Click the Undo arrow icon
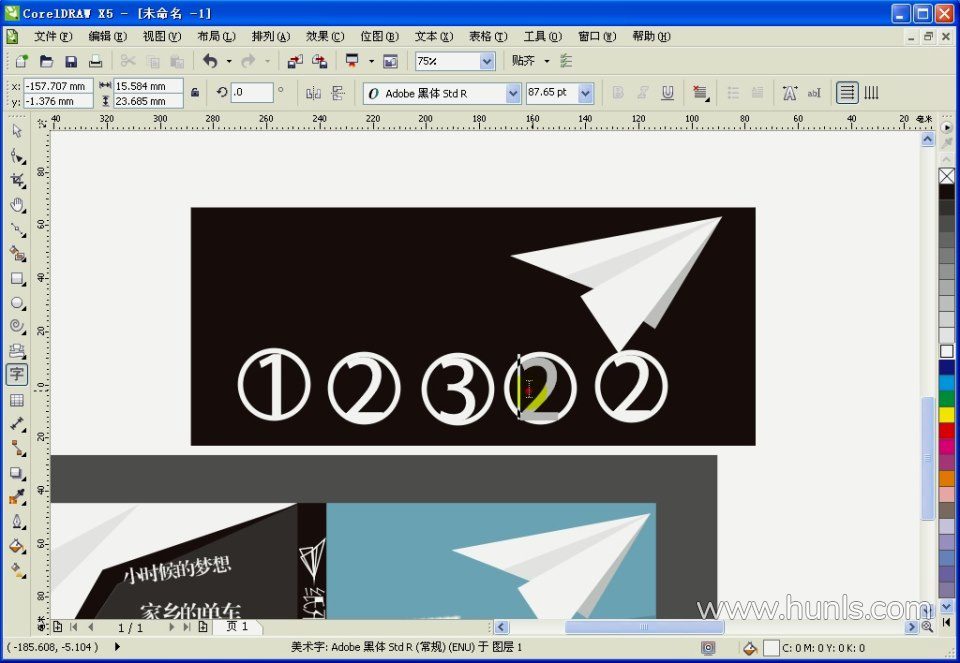960x663 pixels. (x=210, y=61)
